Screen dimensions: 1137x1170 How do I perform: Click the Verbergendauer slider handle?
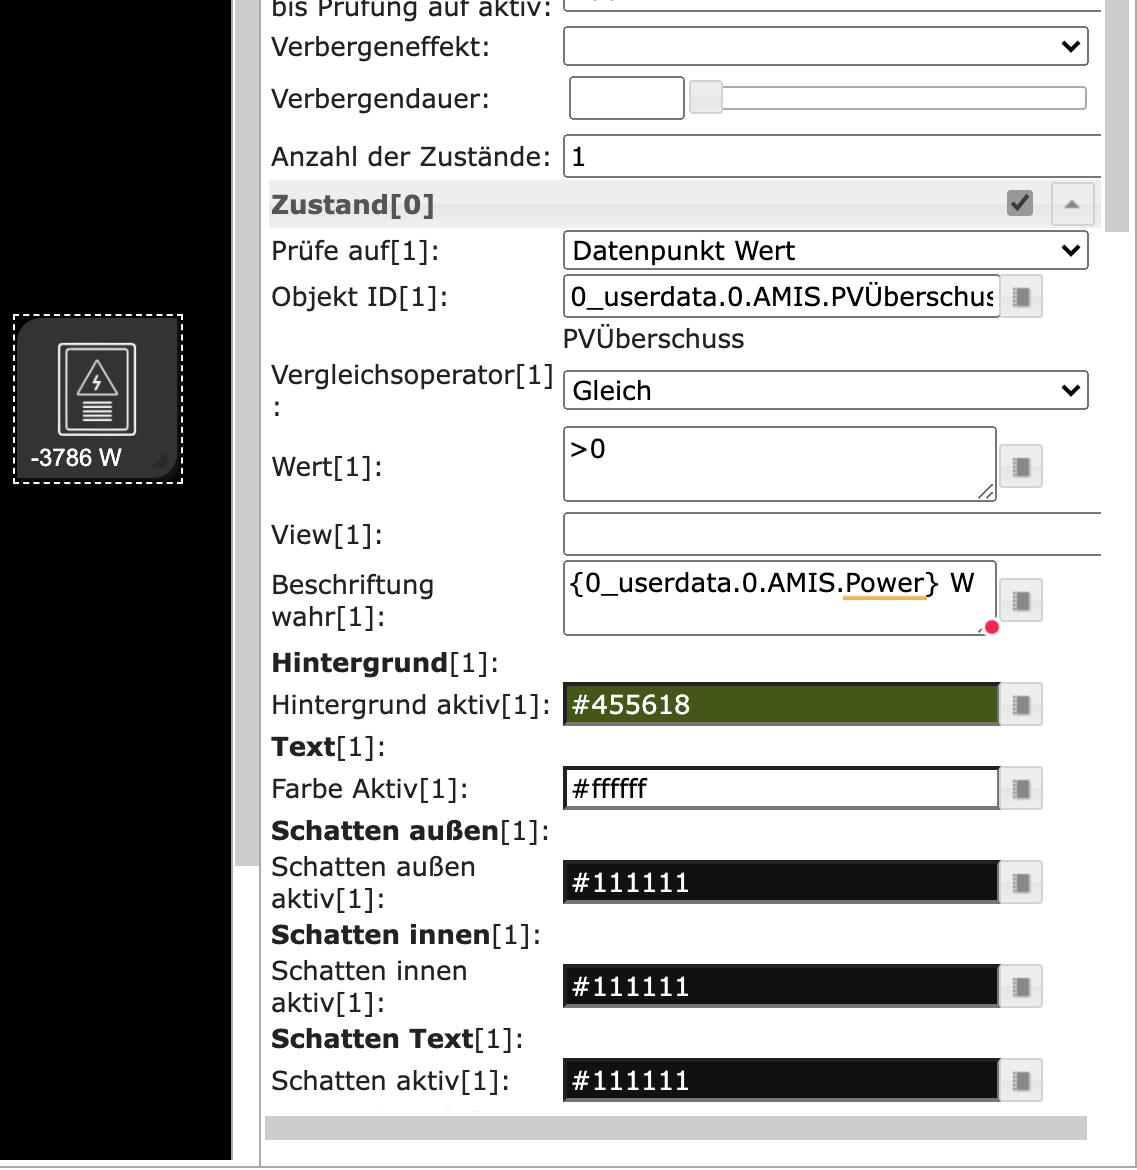(706, 98)
